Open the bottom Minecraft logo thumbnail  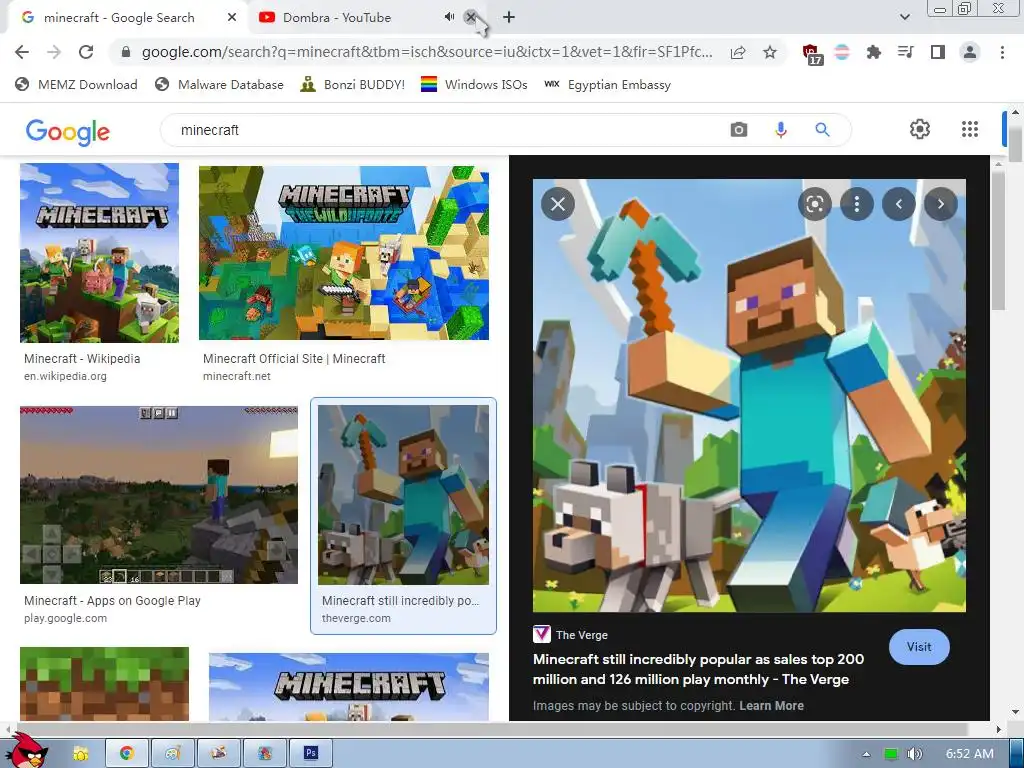[x=349, y=686]
